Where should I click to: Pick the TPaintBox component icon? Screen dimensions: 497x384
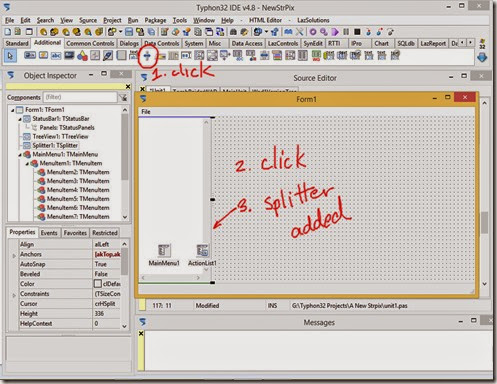pos(108,55)
